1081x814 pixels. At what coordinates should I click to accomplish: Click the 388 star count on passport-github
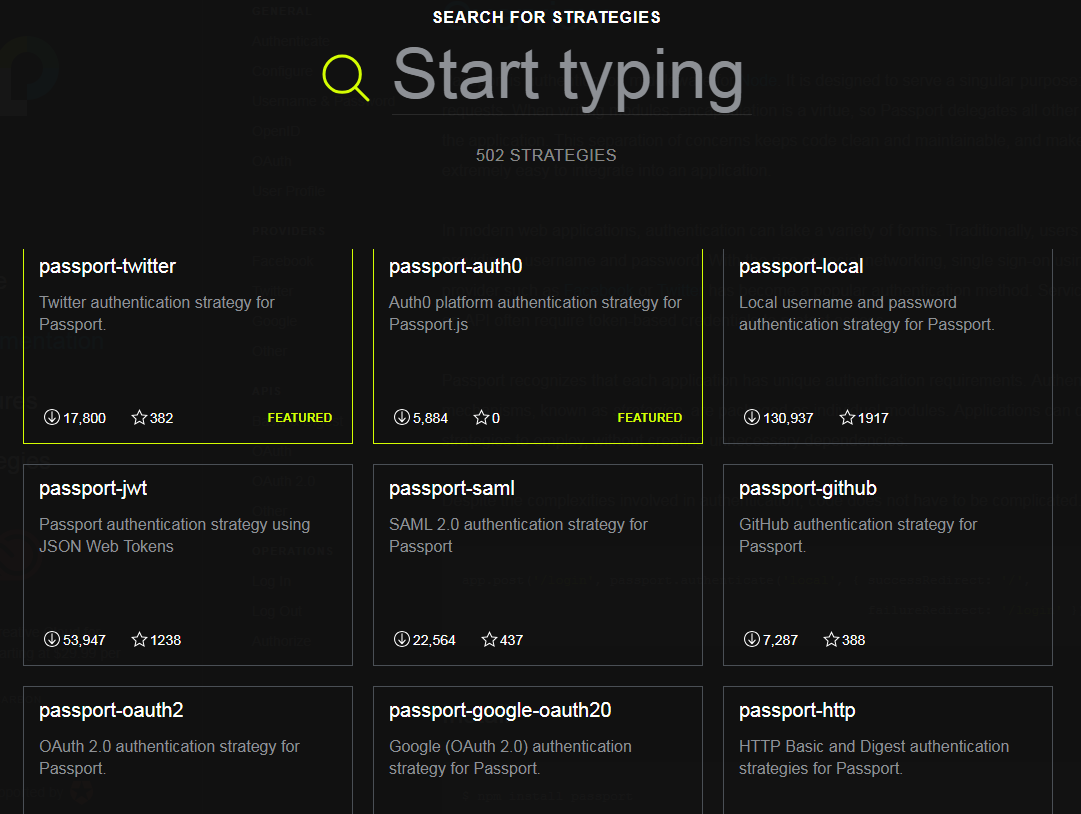[x=853, y=640]
